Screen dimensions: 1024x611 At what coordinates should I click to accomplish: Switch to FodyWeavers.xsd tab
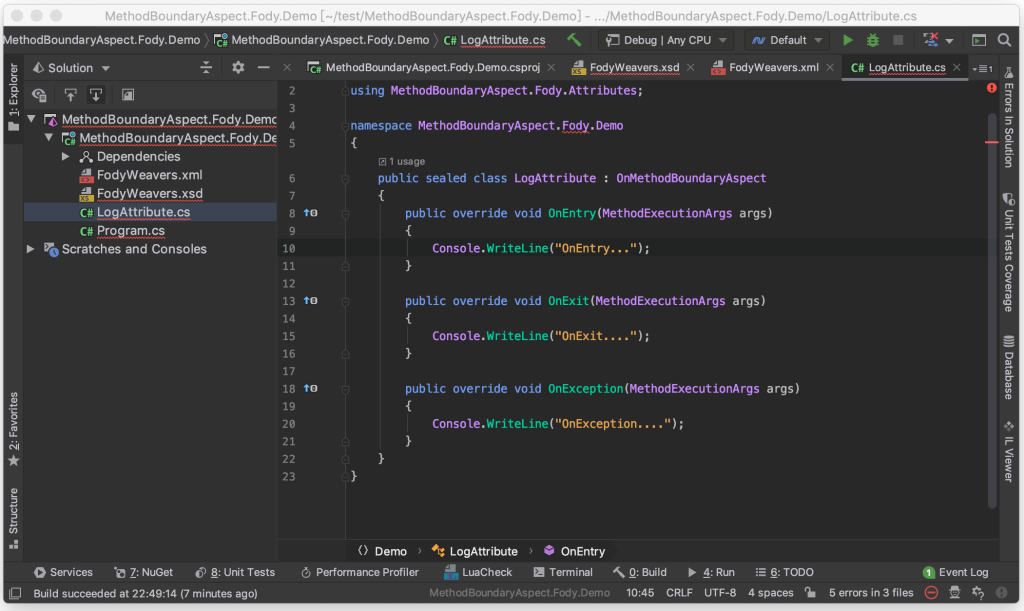pos(634,67)
